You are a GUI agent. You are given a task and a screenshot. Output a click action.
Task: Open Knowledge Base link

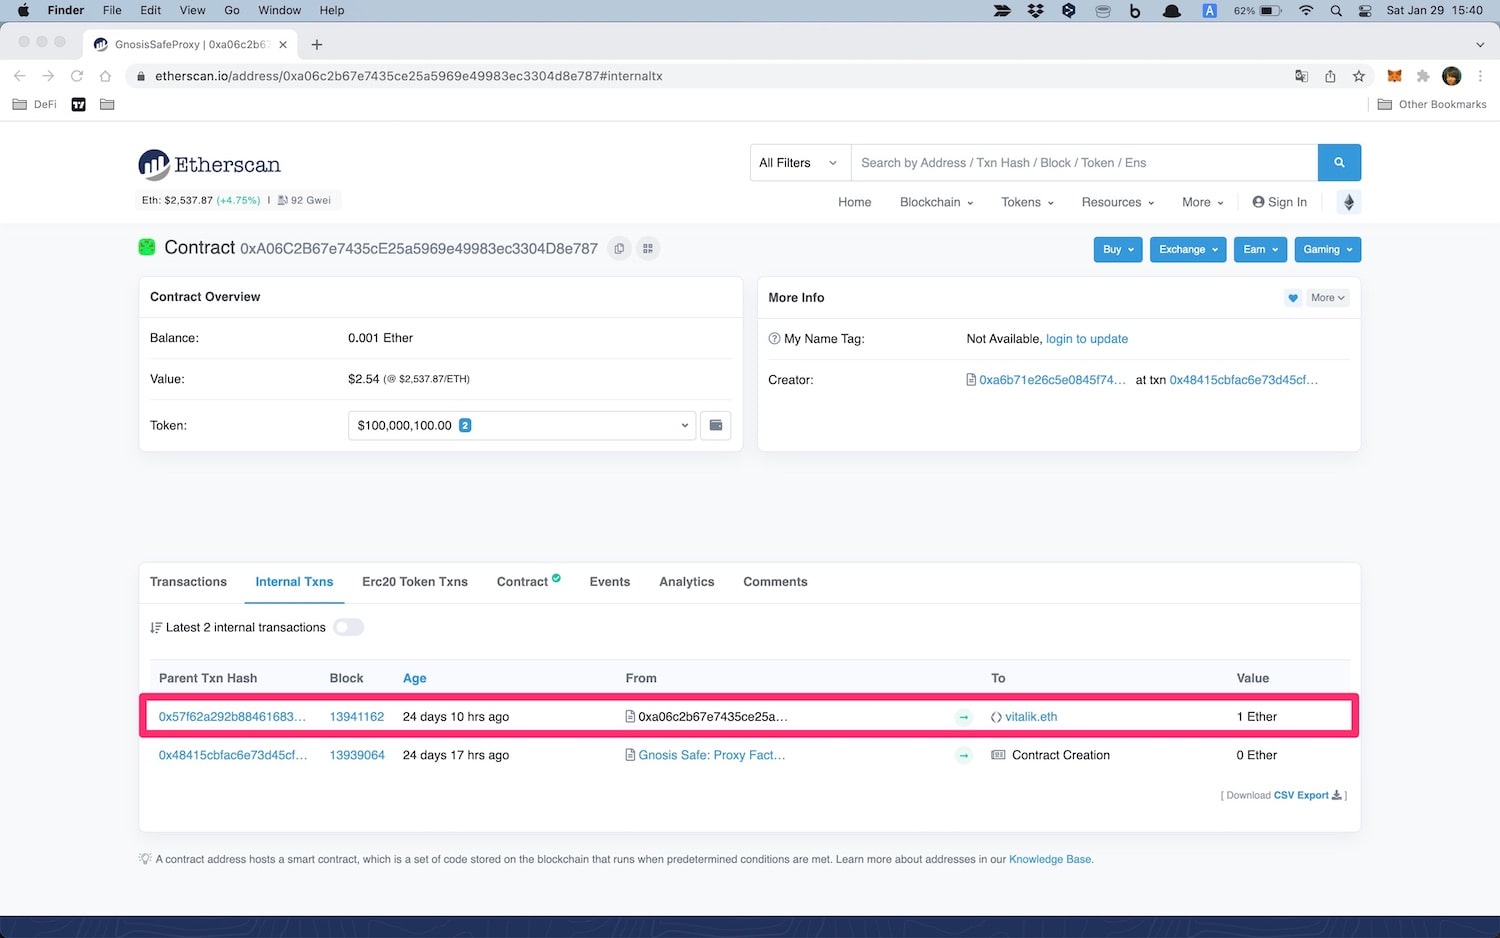point(1050,859)
